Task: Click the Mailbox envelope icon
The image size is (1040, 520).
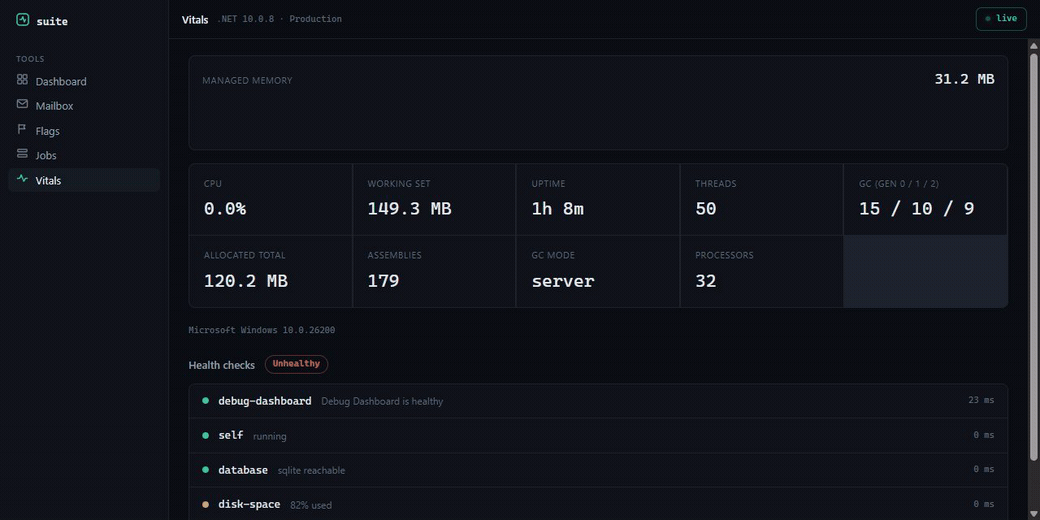Action: [x=23, y=104]
